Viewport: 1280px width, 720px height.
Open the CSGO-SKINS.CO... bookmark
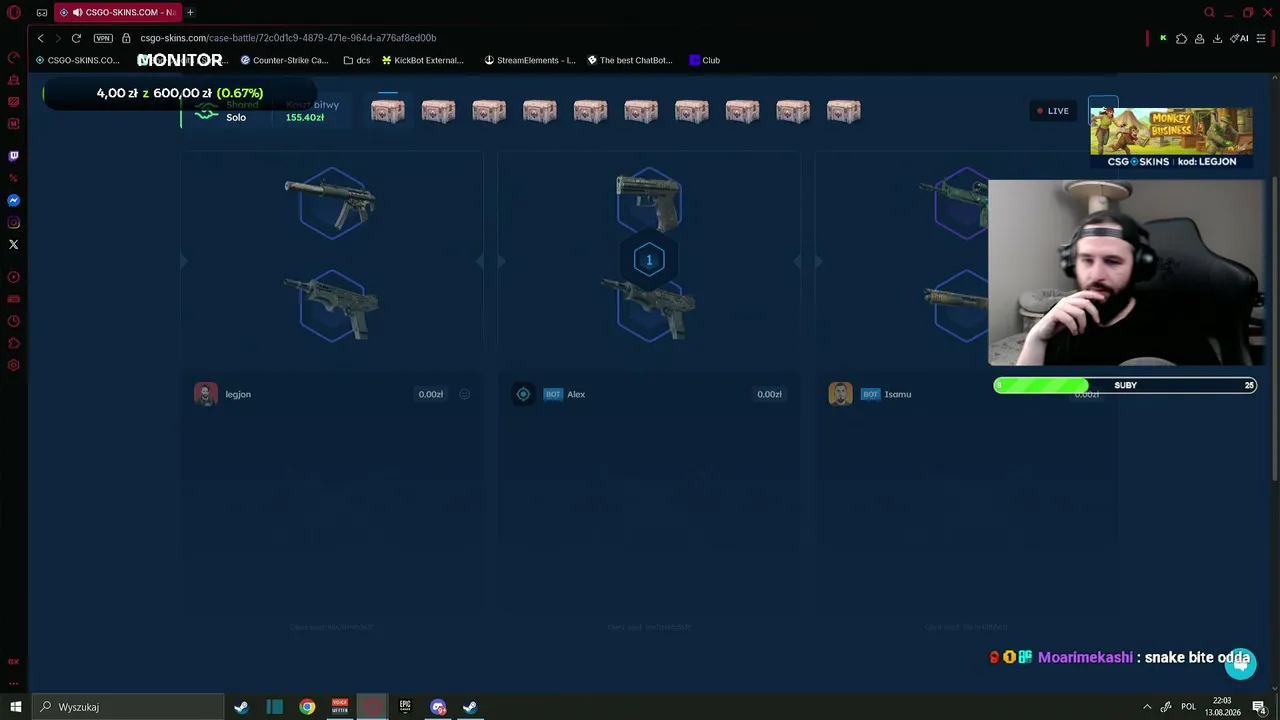click(x=78, y=60)
